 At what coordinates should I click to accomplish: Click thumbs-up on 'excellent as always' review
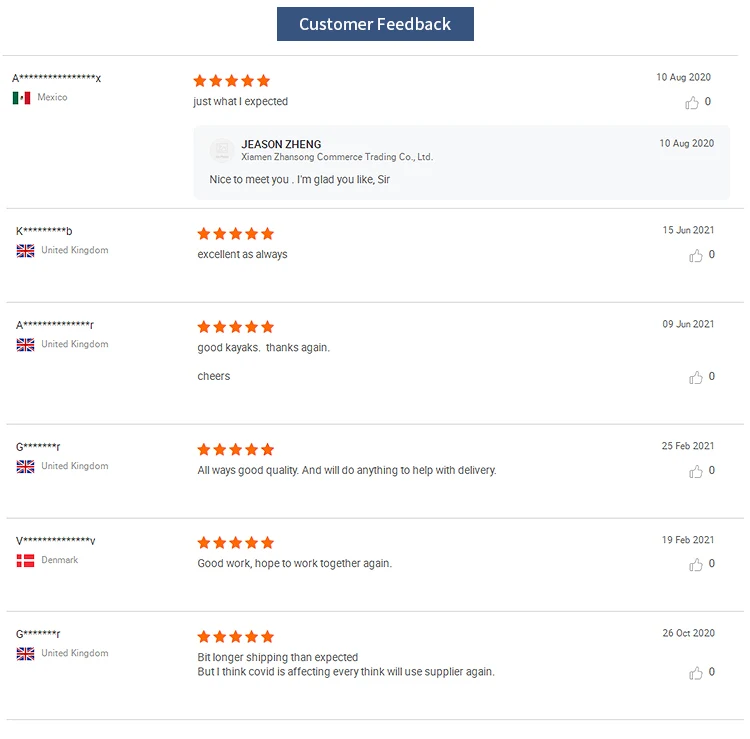(696, 256)
